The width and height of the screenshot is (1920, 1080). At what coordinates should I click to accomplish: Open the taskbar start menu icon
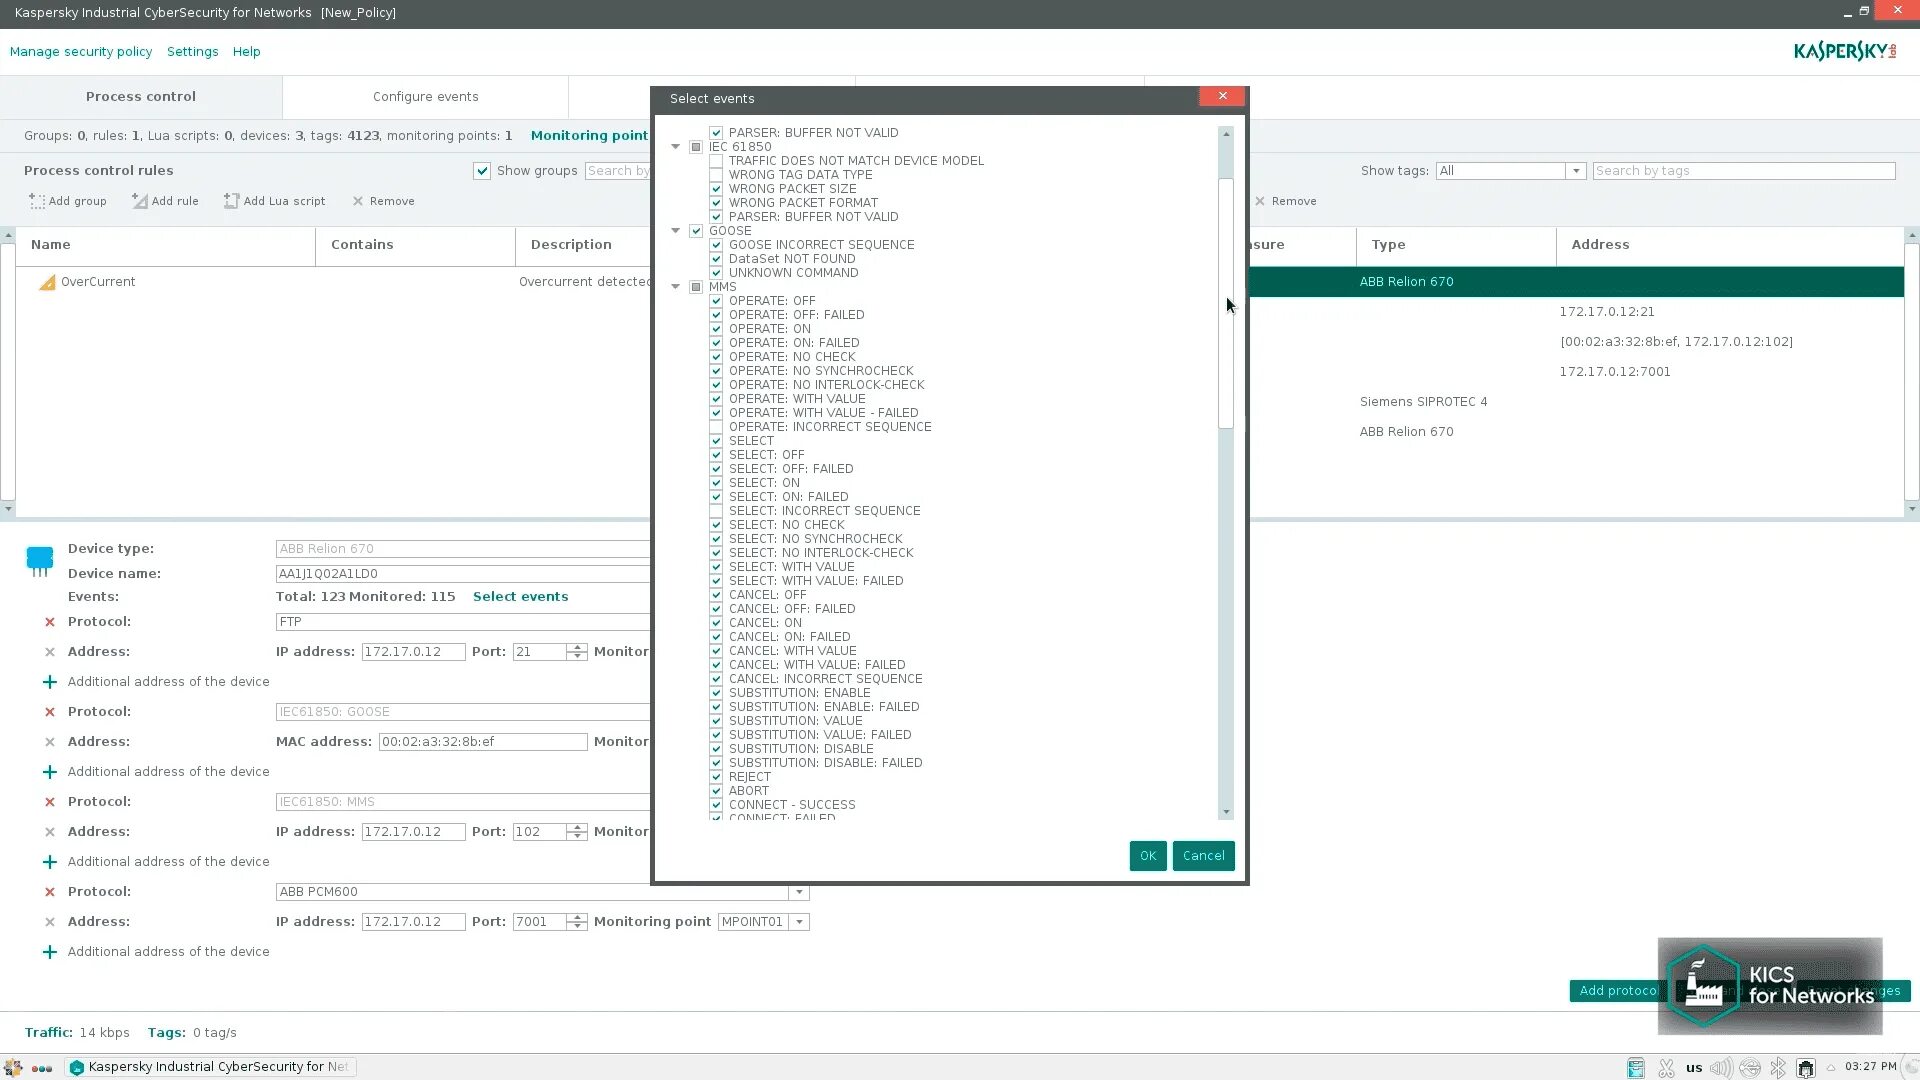click(13, 1067)
